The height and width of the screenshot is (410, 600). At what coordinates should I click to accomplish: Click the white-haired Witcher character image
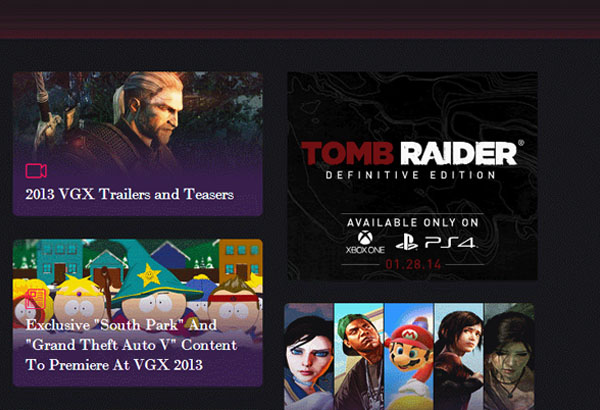pyautogui.click(x=147, y=121)
